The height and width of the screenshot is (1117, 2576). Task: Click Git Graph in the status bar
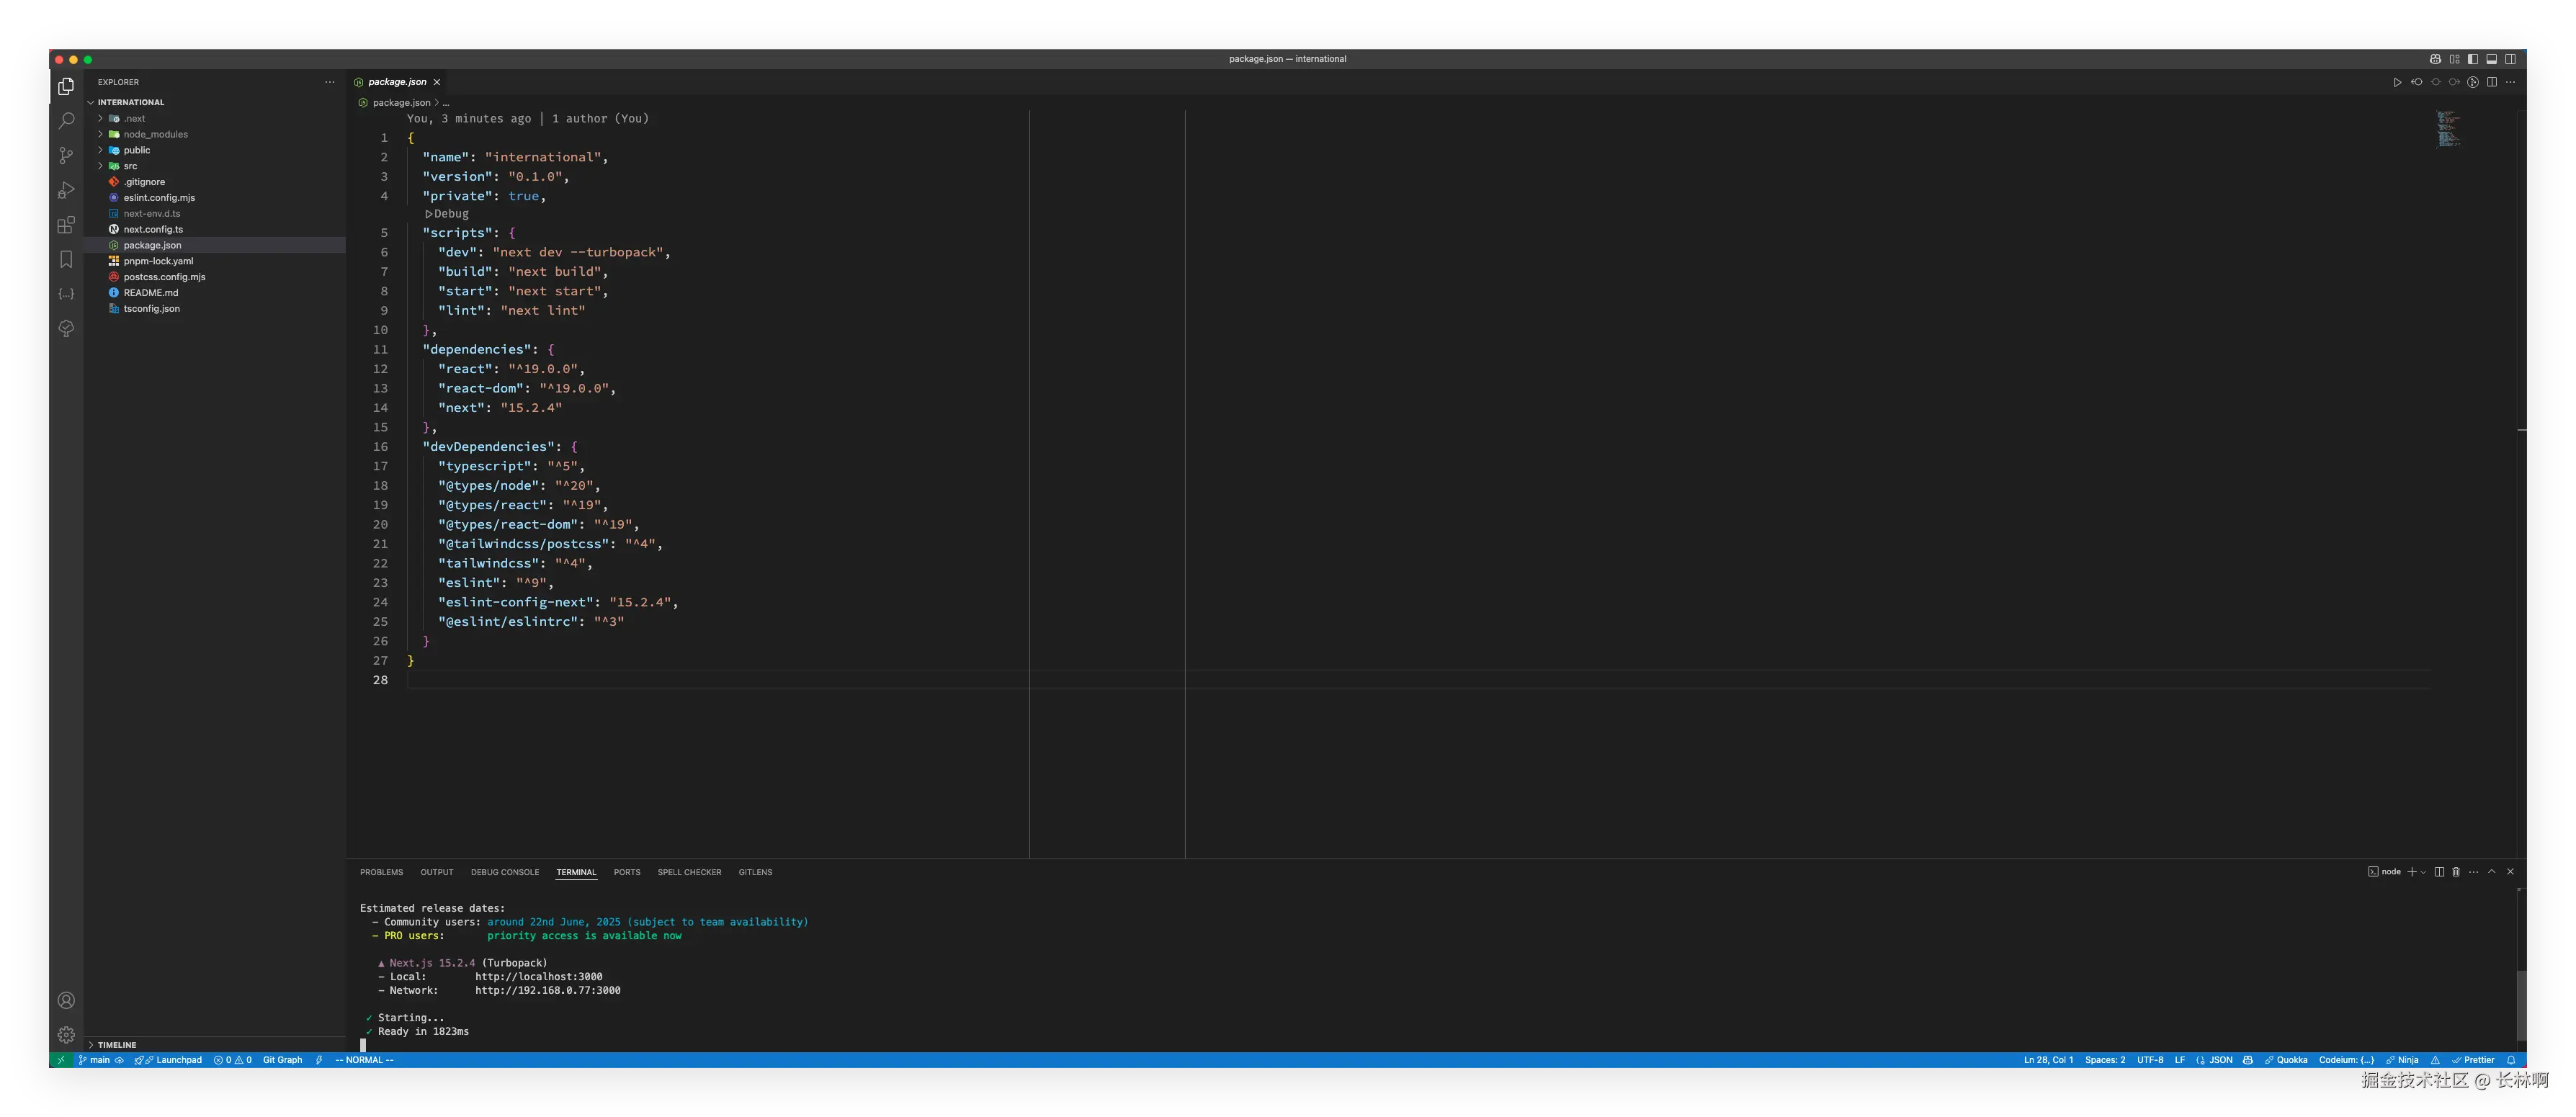tap(282, 1060)
